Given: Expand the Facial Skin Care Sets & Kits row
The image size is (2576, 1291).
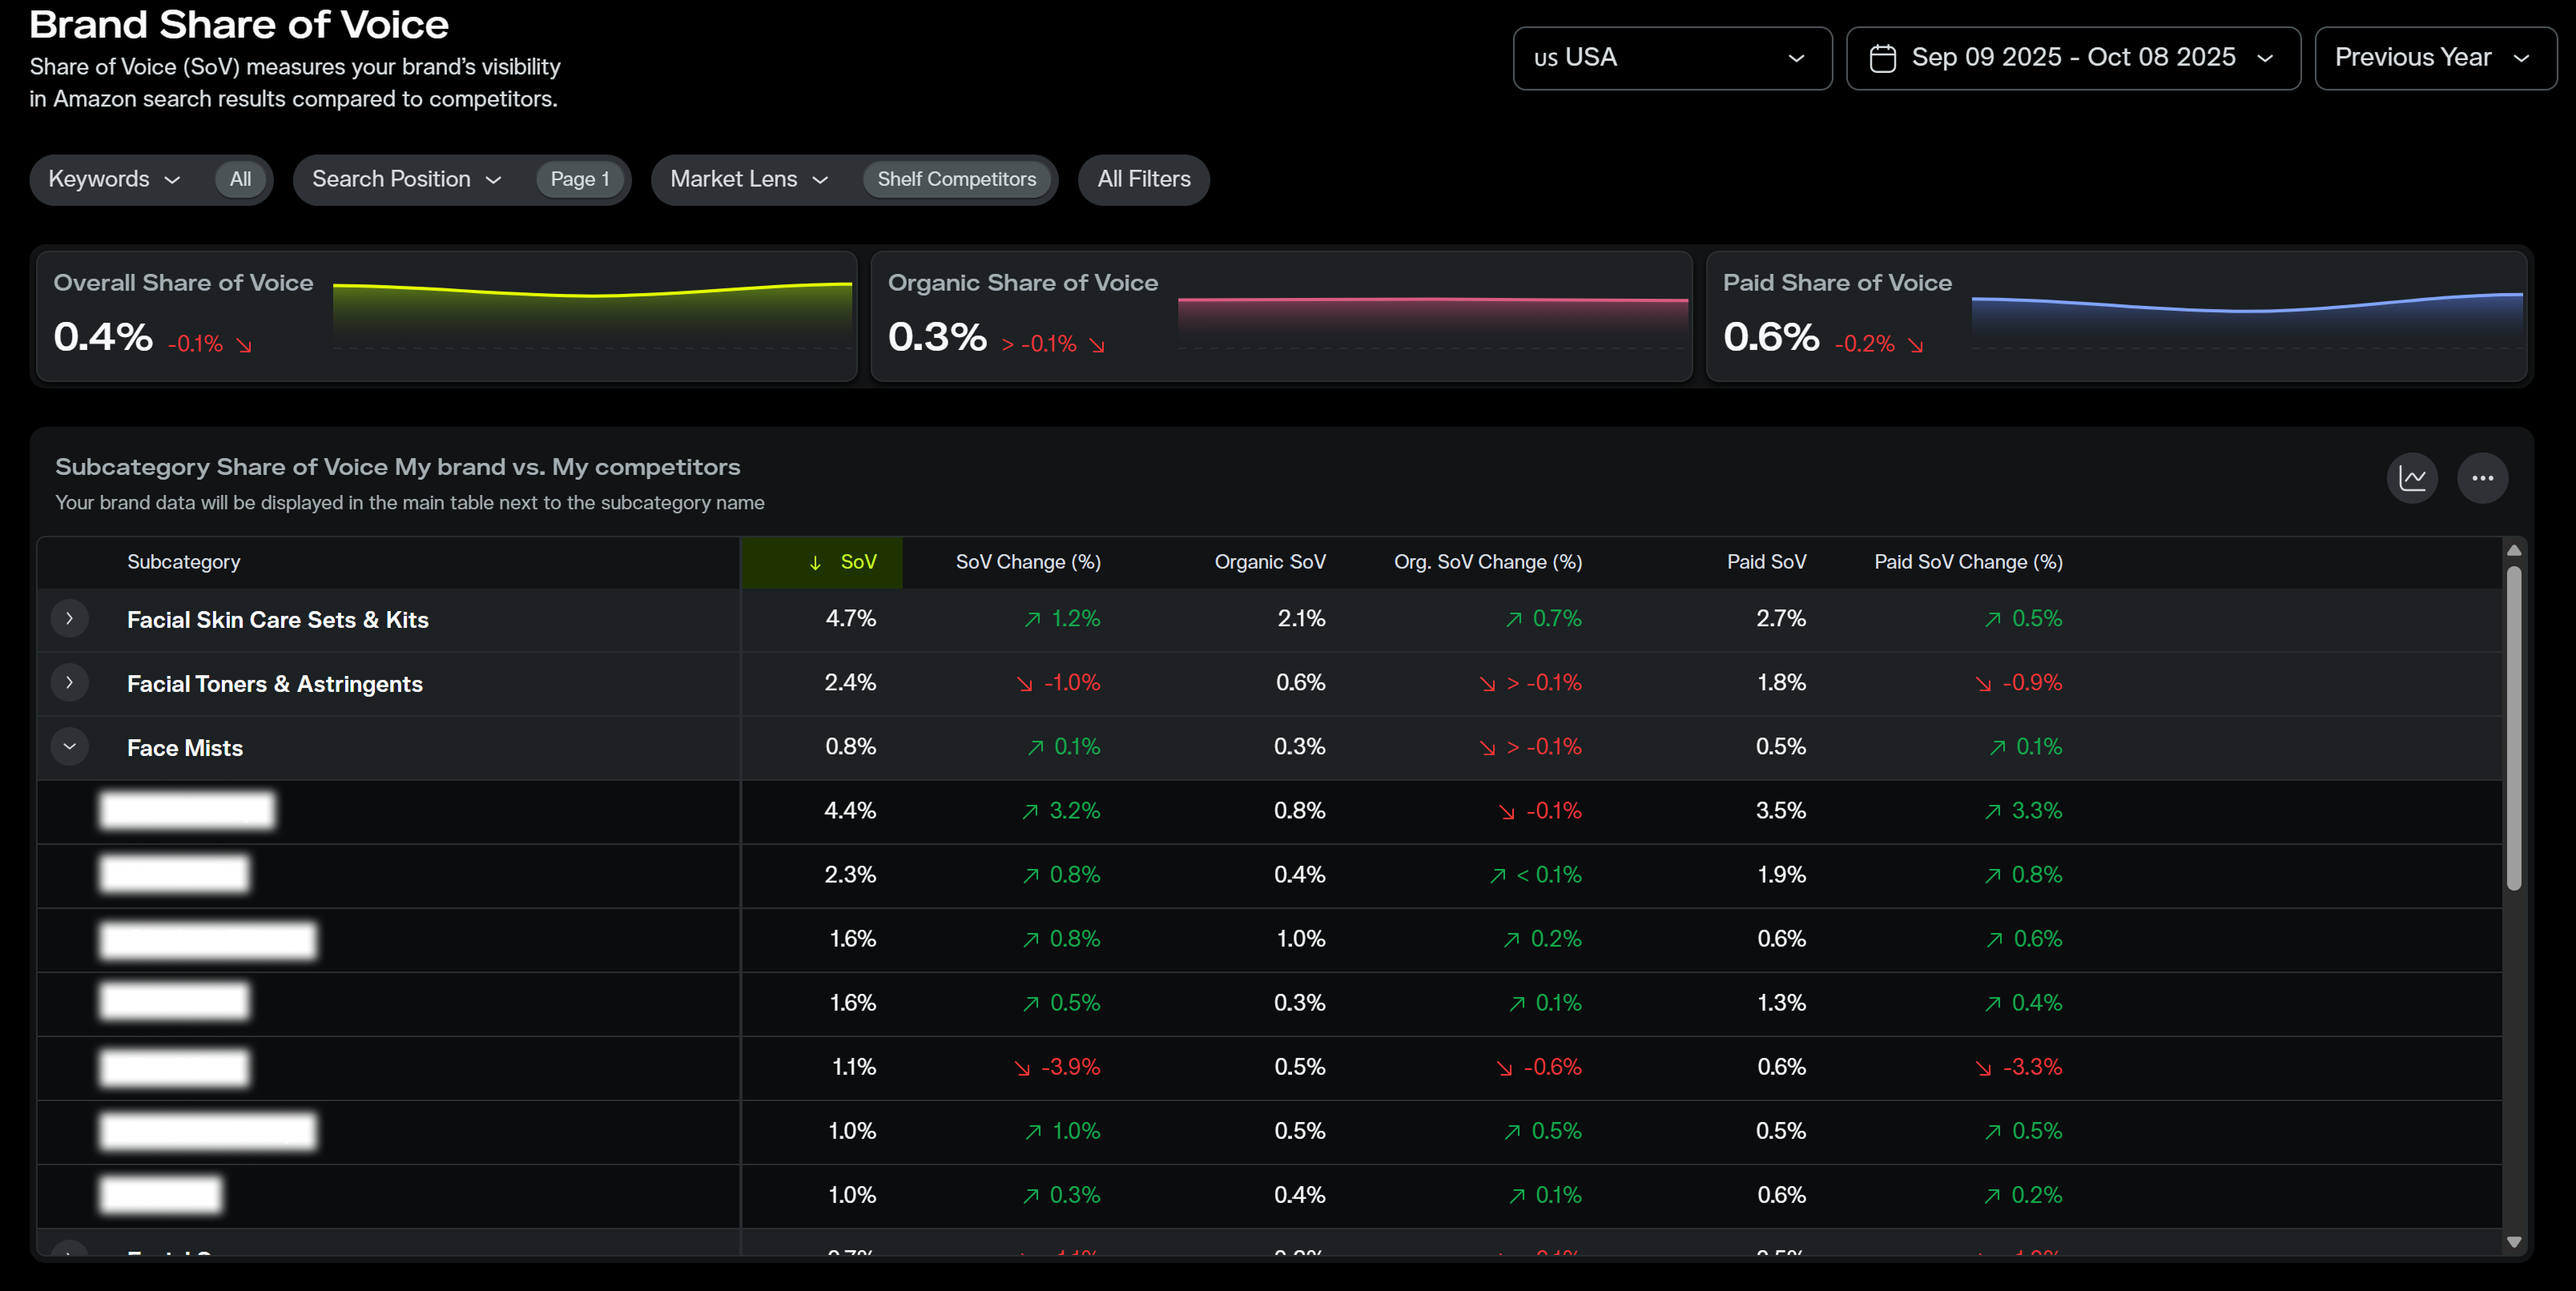Looking at the screenshot, I should coord(69,619).
